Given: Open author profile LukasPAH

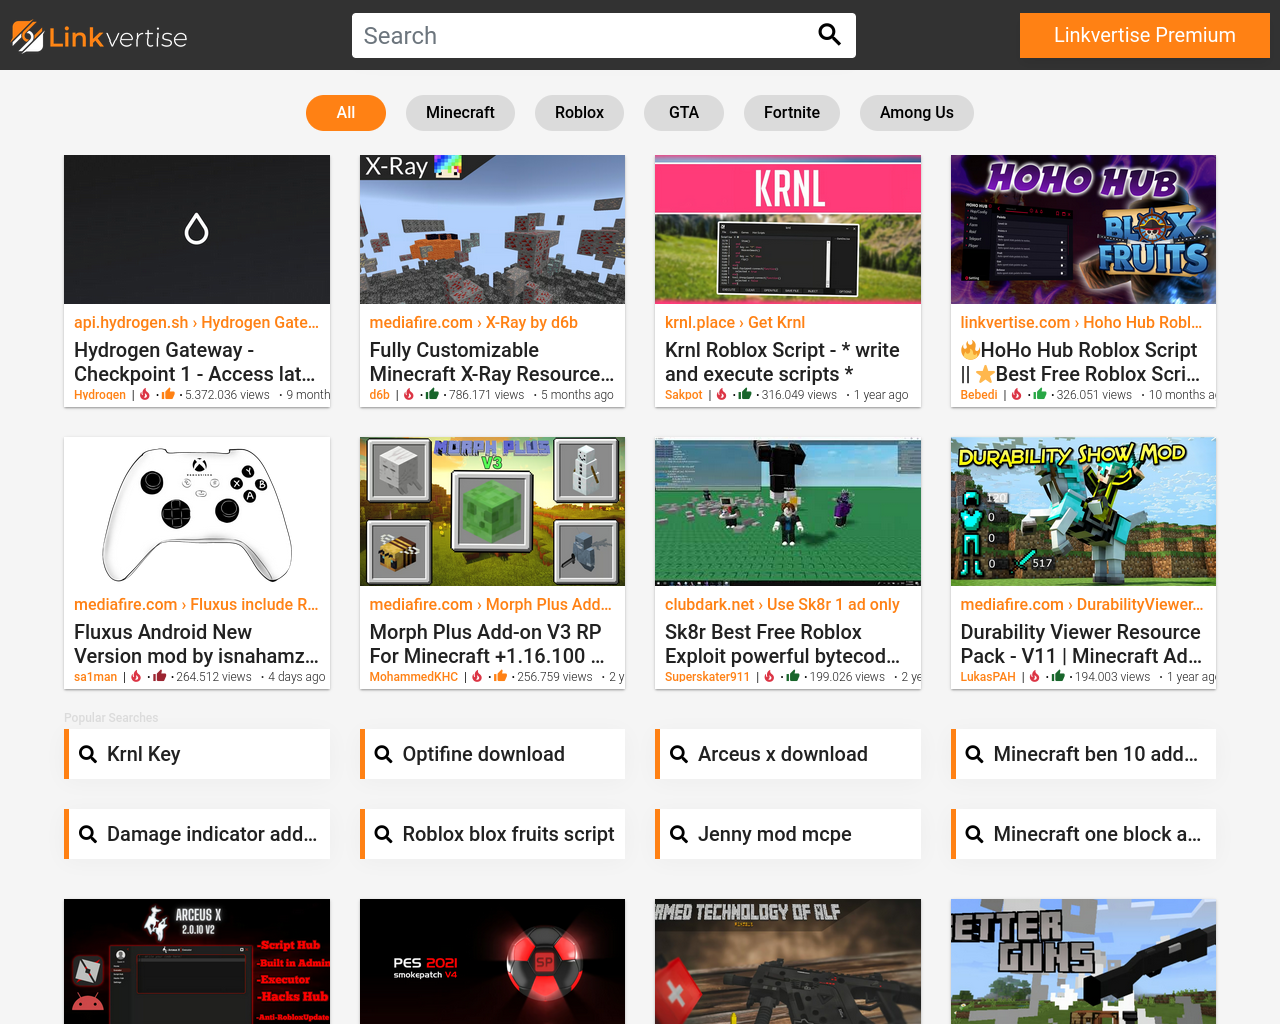Looking at the screenshot, I should (988, 677).
